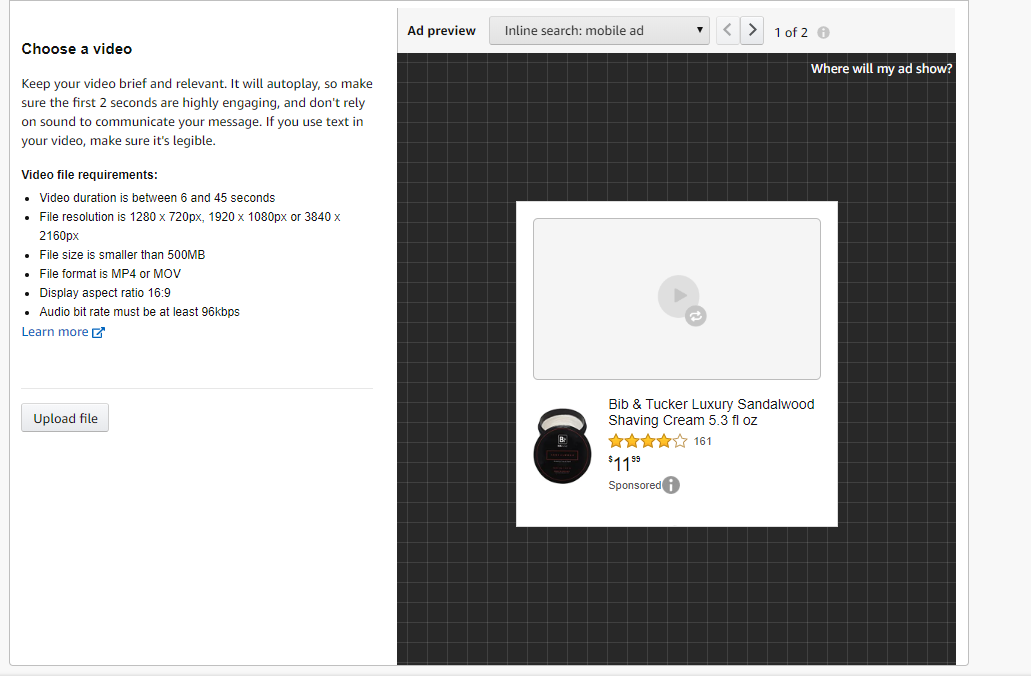
Task: Click the gray video placeholder area
Action: pyautogui.click(x=677, y=299)
